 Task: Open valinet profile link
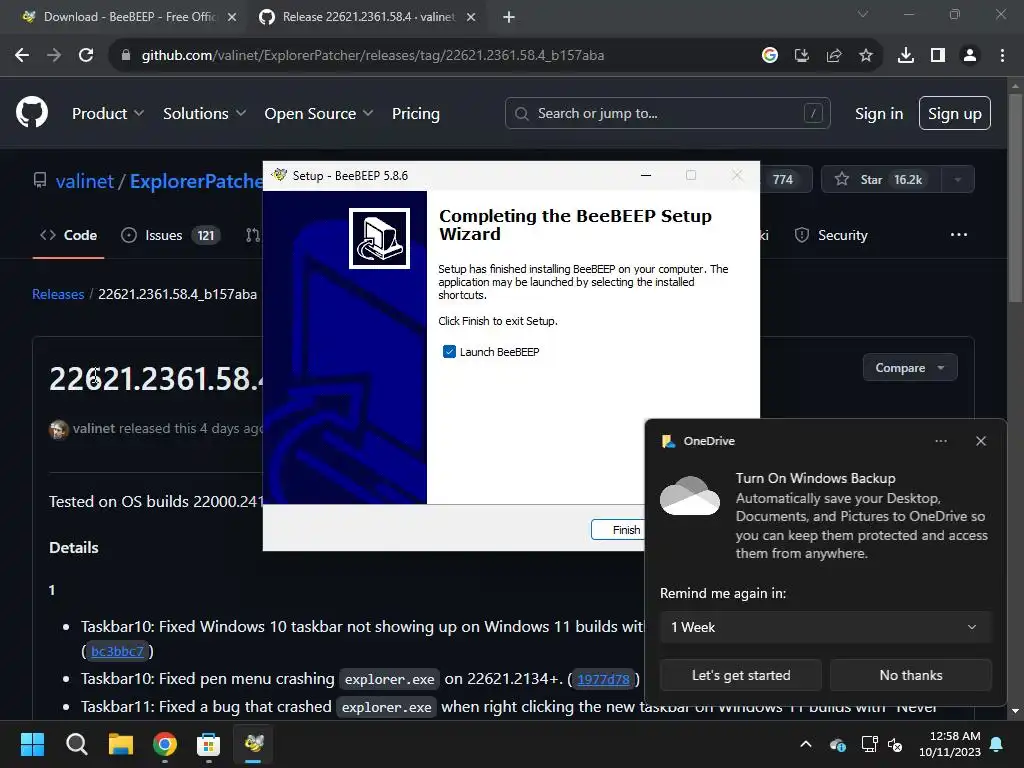click(x=85, y=181)
